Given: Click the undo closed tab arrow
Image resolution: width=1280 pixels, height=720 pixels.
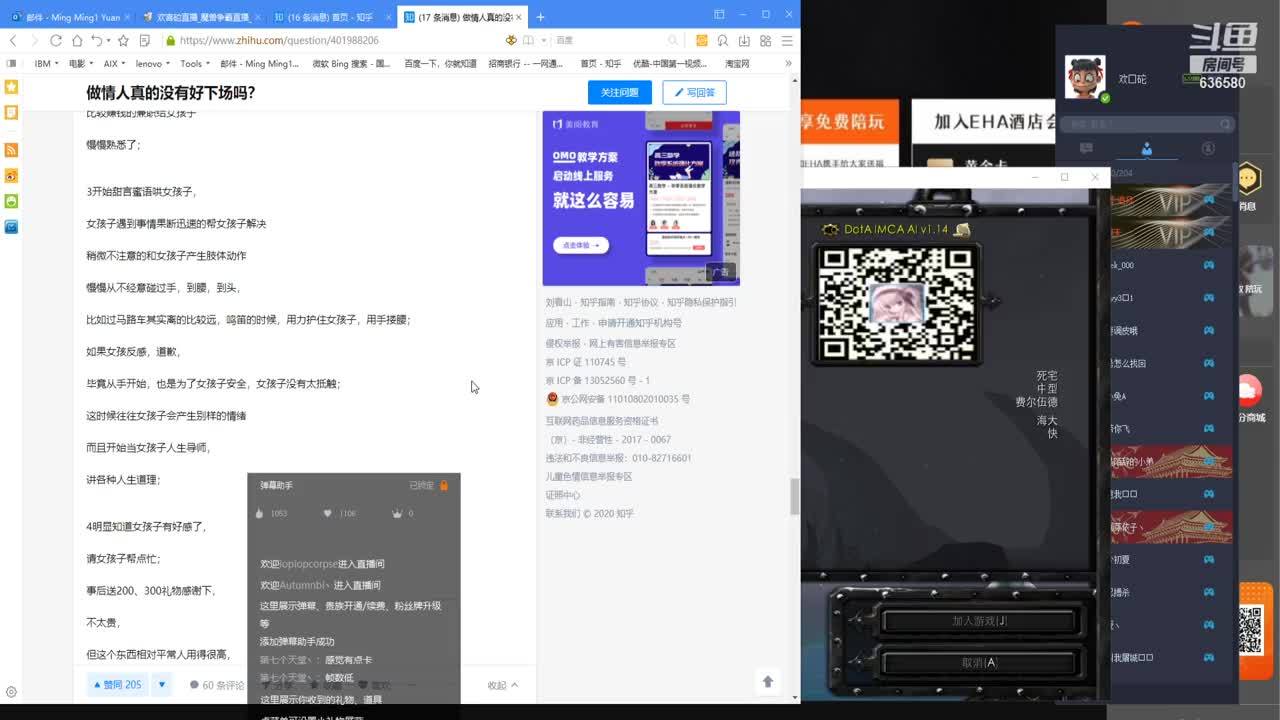Looking at the screenshot, I should point(97,41).
